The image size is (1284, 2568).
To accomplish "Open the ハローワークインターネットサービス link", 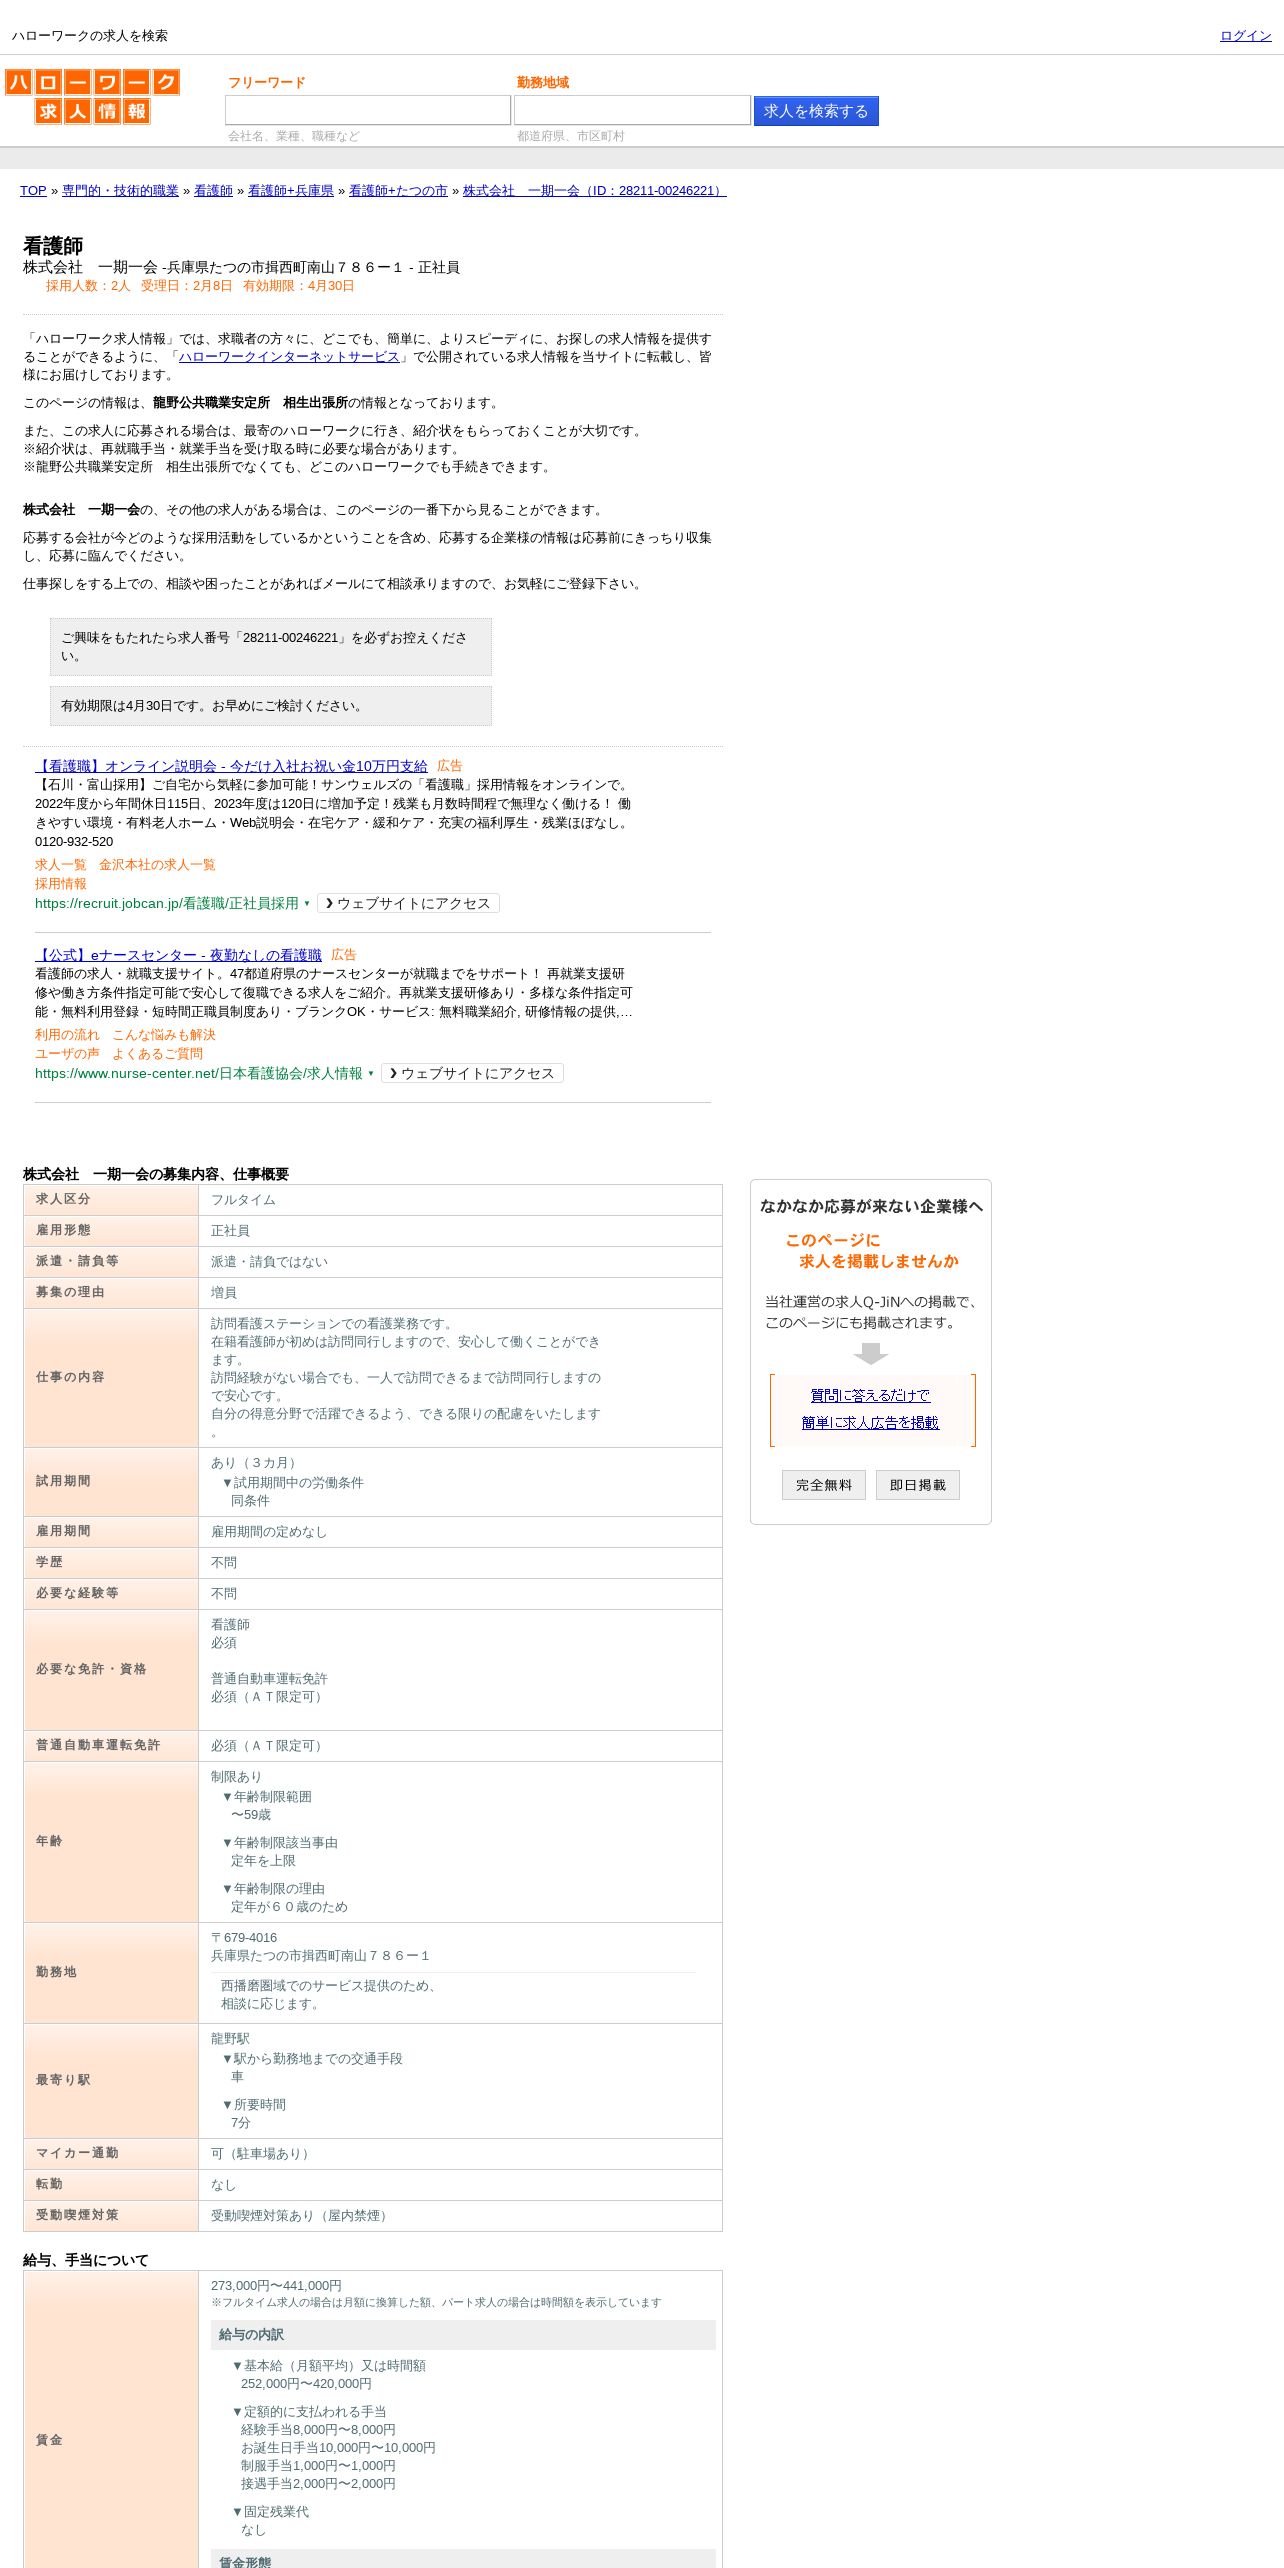I will (289, 357).
